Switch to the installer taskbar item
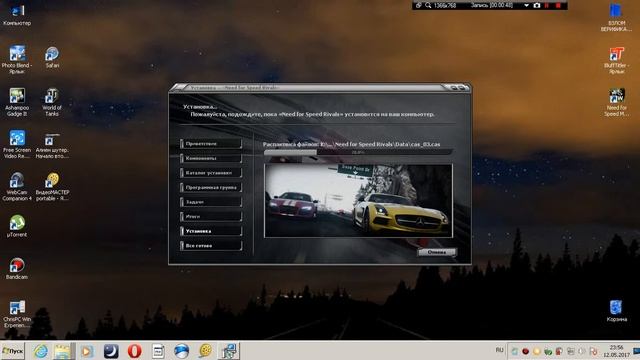This screenshot has height=360, width=640. pos(229,351)
